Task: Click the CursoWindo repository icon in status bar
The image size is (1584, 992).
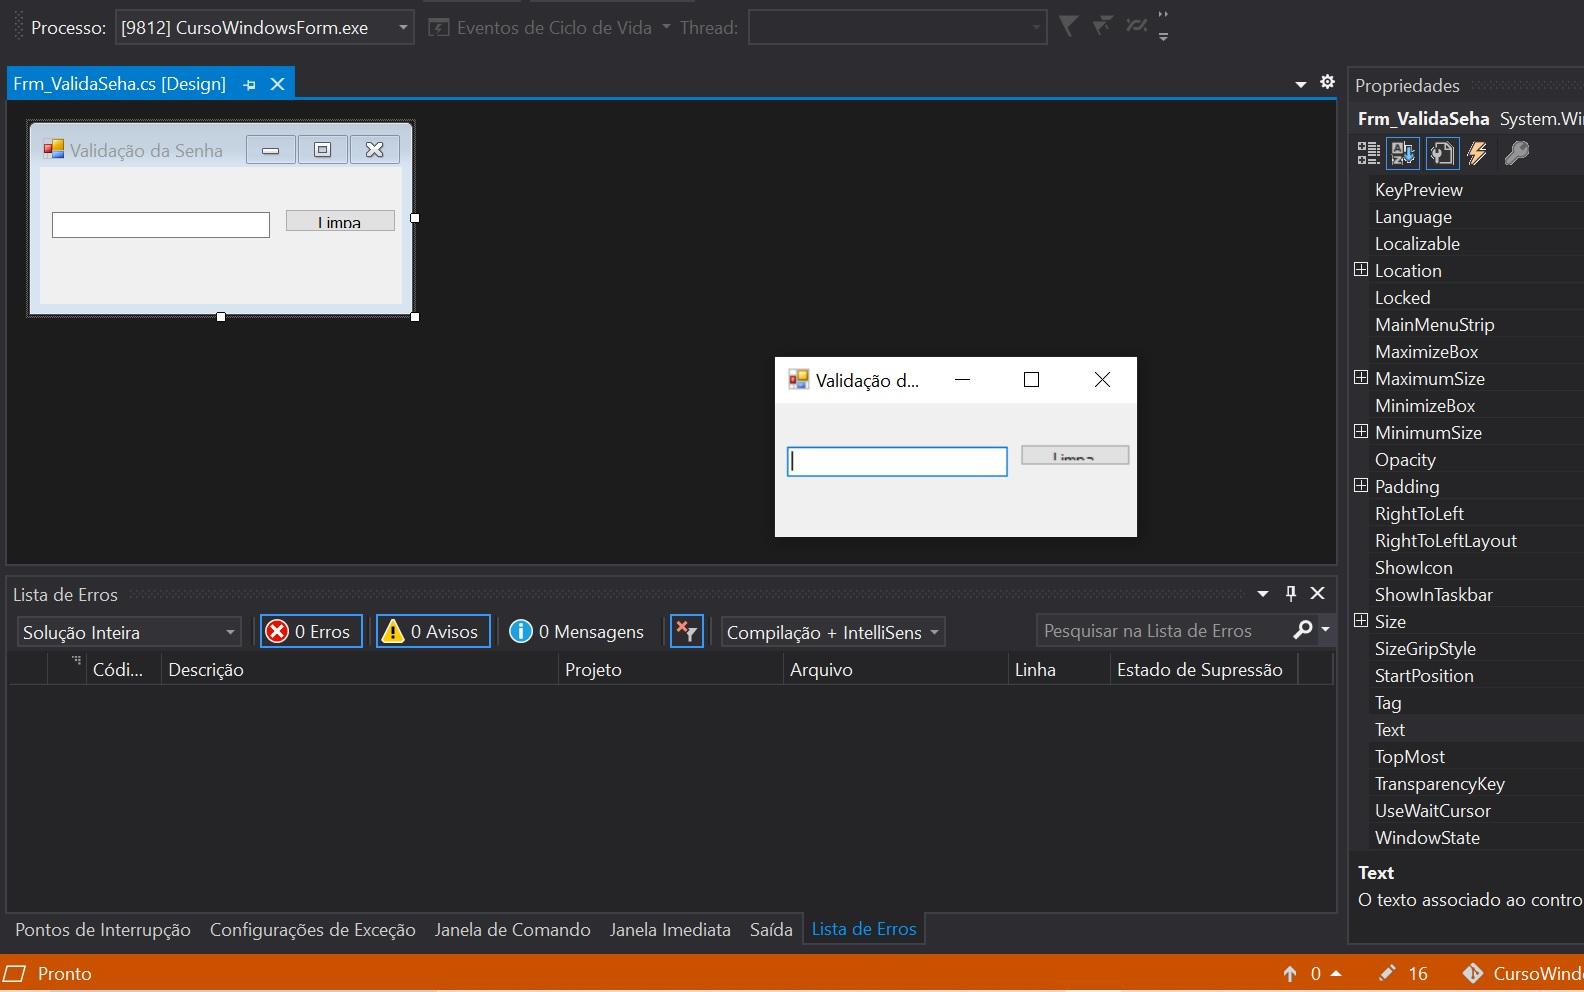Action: pos(1472,973)
